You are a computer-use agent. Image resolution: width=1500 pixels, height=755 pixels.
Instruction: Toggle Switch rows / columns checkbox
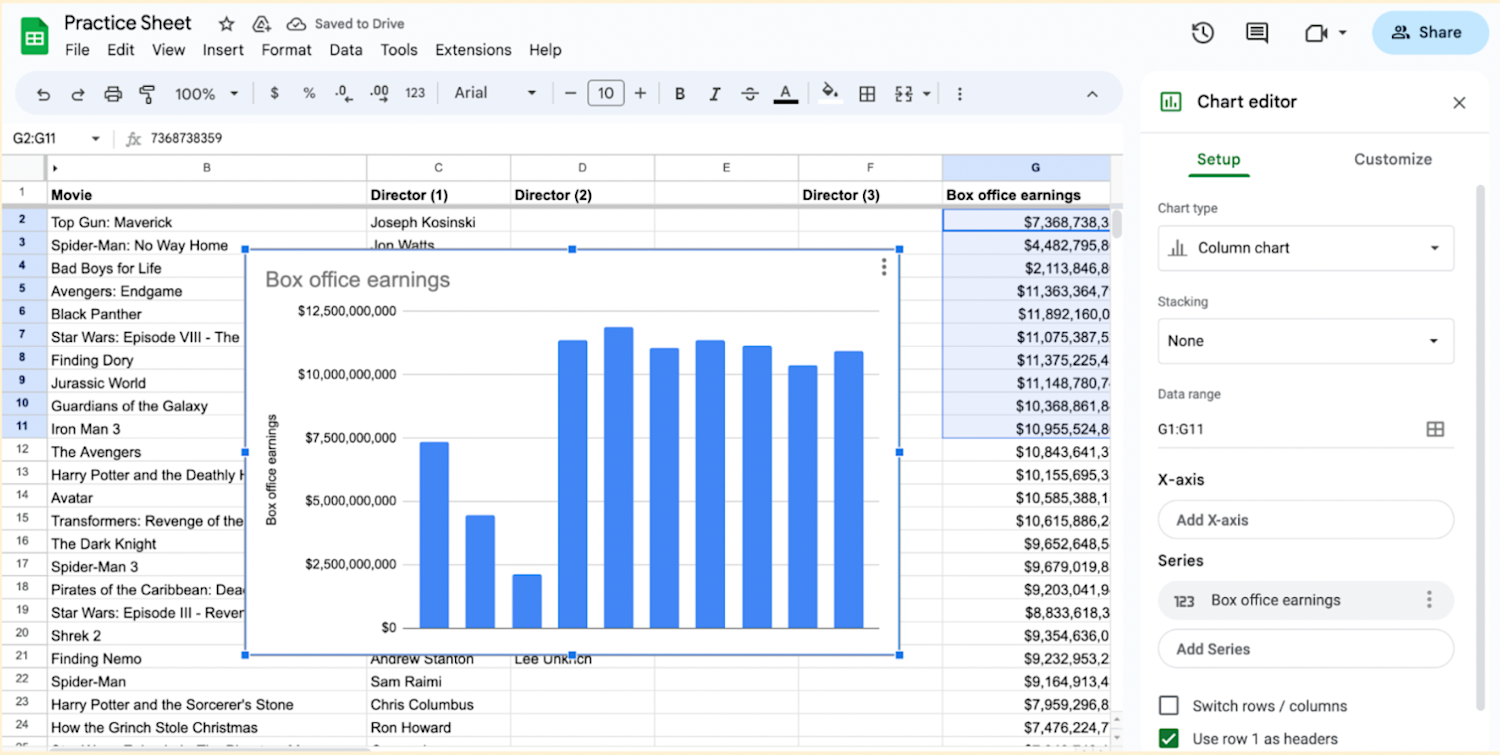1169,705
